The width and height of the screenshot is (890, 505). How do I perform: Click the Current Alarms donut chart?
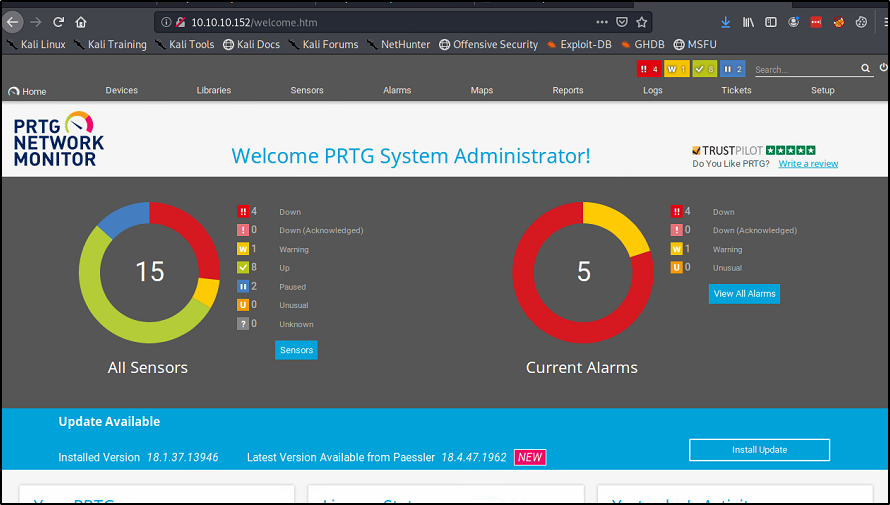point(583,272)
